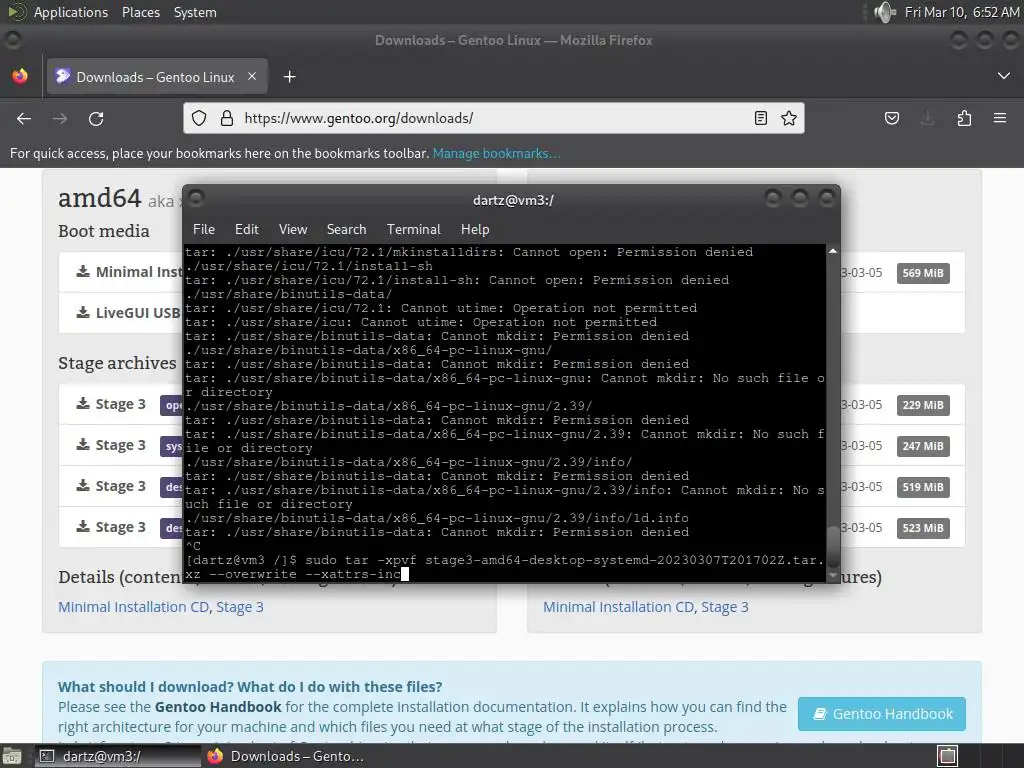The width and height of the screenshot is (1024, 768).
Task: Click the padlock site info icon
Action: [227, 118]
